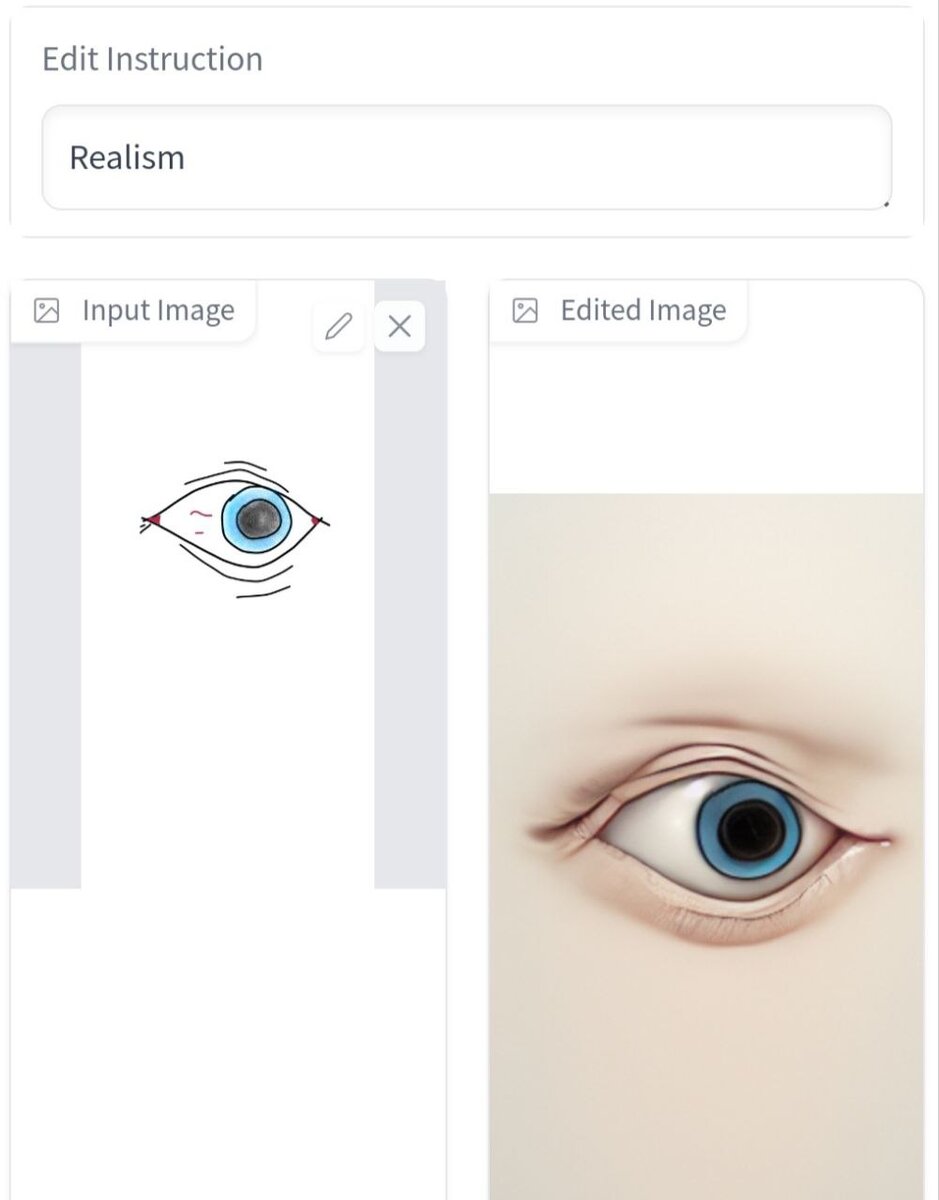Focus the Edit Instruction text box containing Realism

click(x=467, y=158)
